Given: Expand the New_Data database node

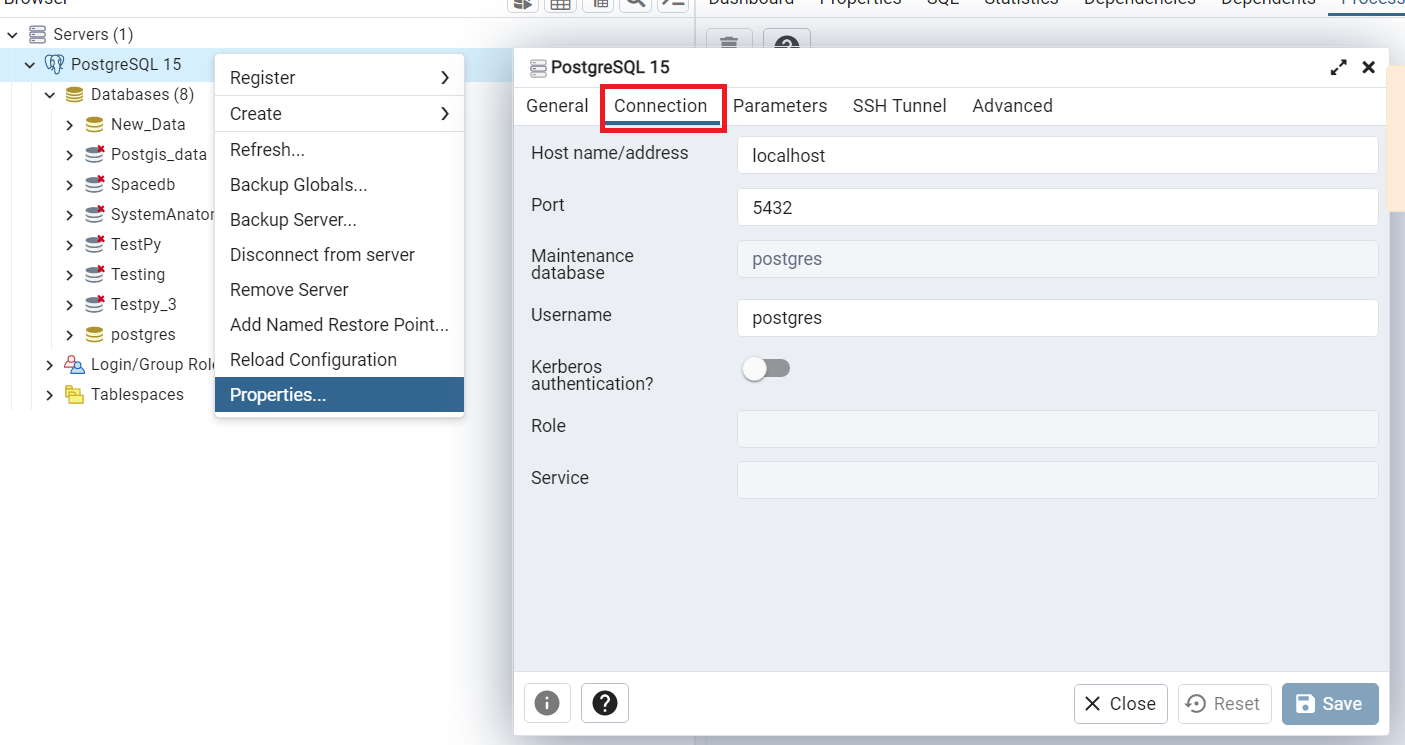Looking at the screenshot, I should click(x=70, y=125).
